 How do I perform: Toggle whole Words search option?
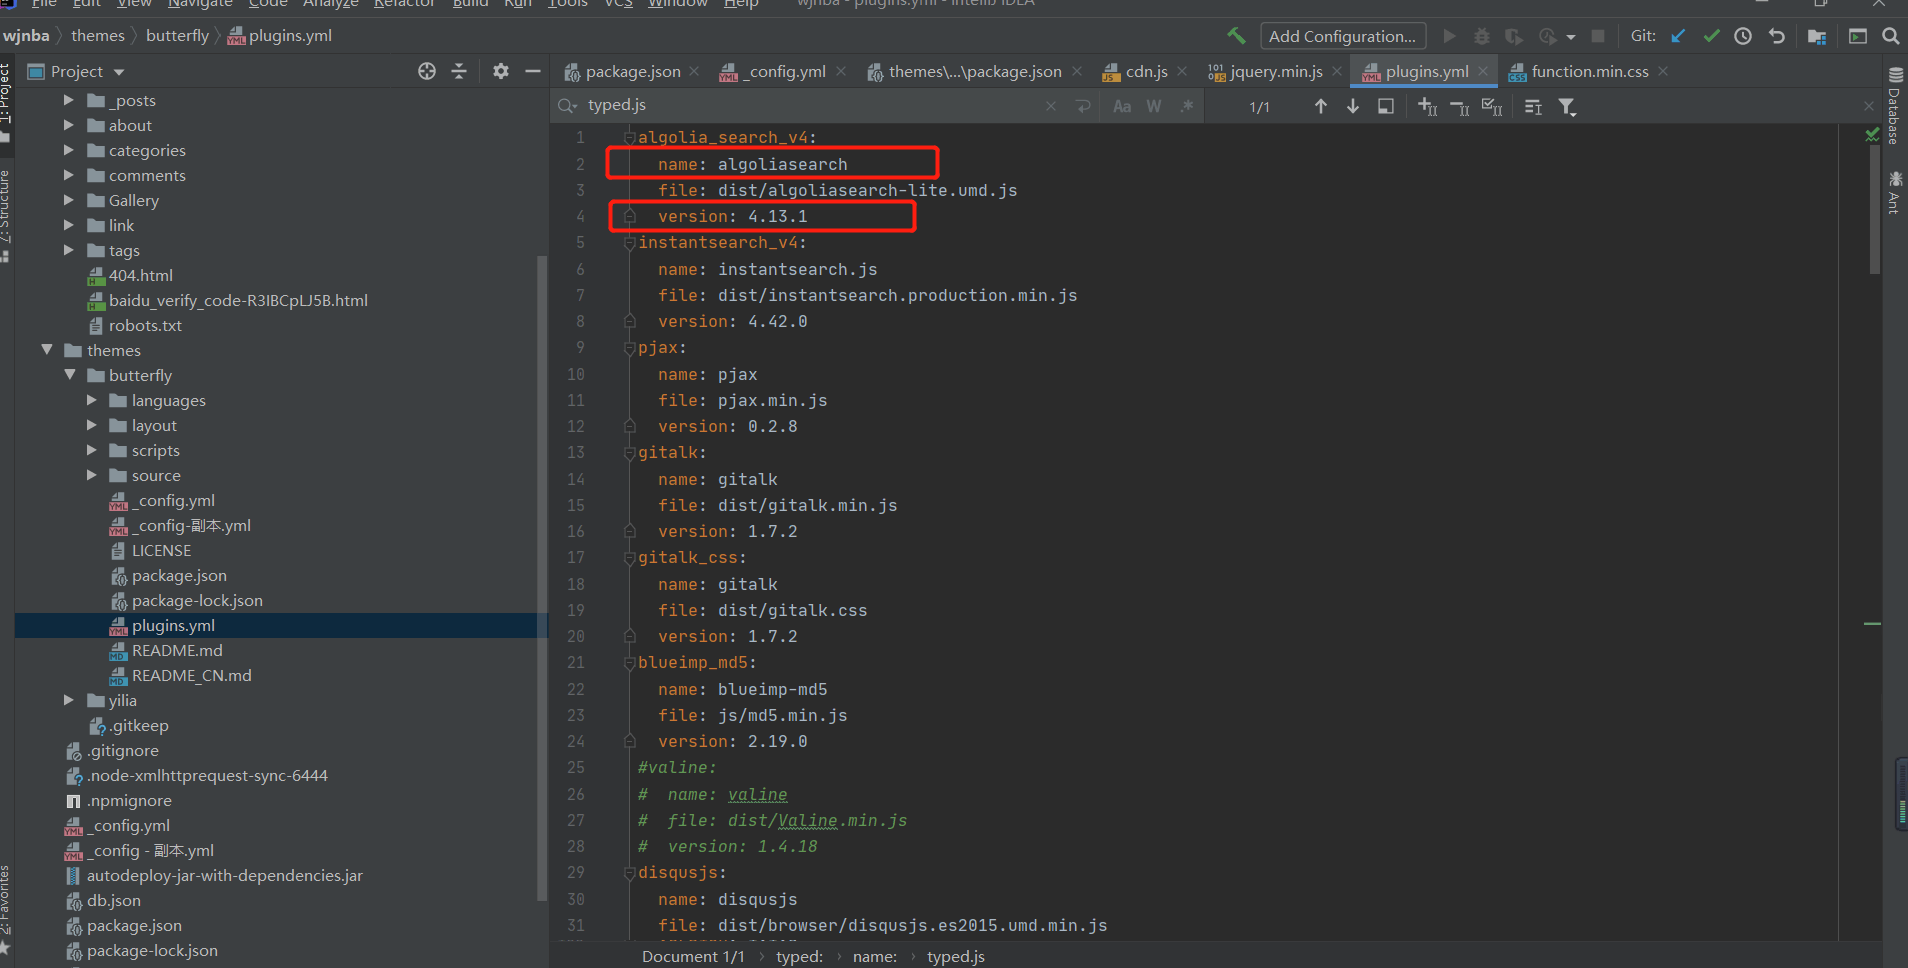coord(1154,106)
